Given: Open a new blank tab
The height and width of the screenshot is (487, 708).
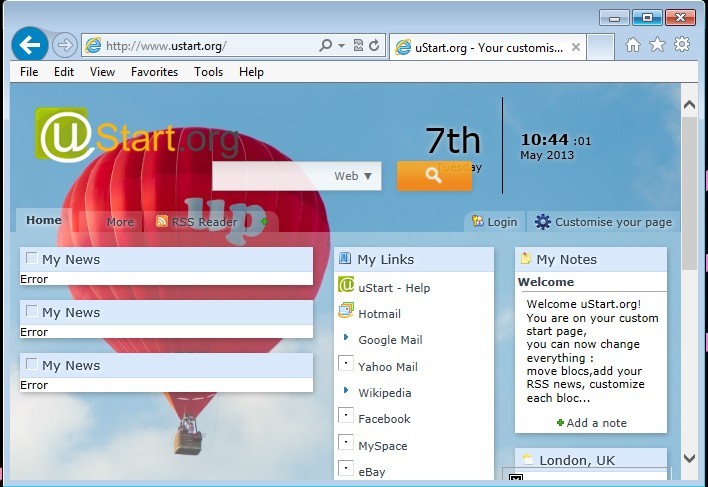Looking at the screenshot, I should click(x=600, y=47).
